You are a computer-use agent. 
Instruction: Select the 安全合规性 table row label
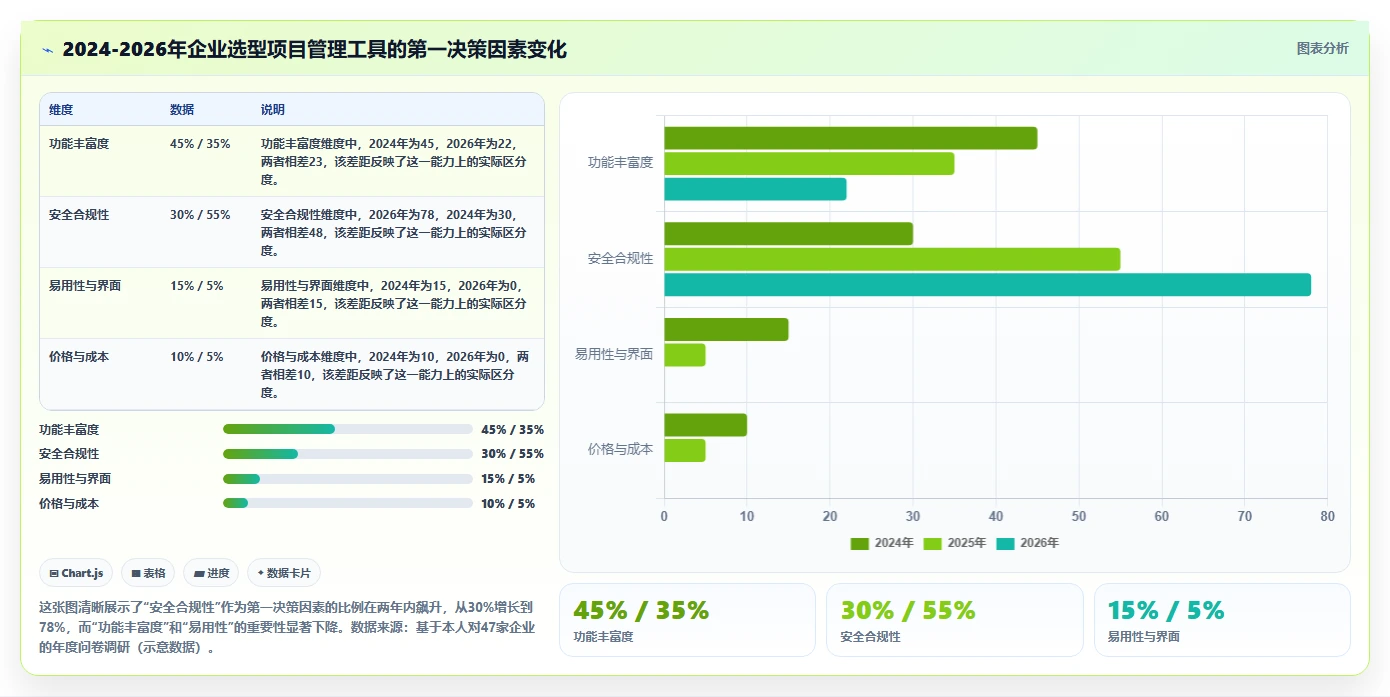pyautogui.click(x=79, y=215)
